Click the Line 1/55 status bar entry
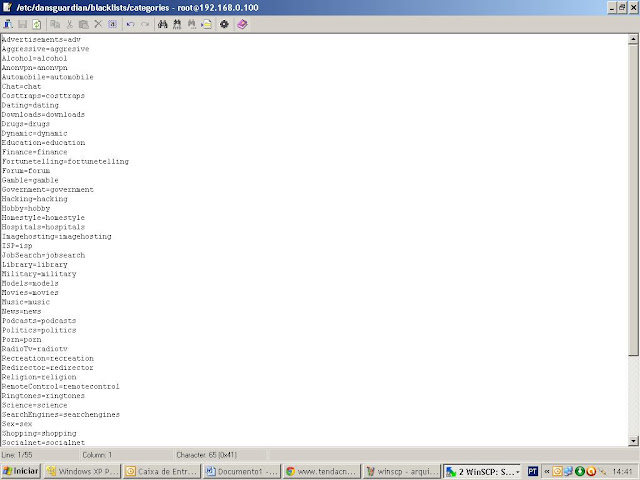Image resolution: width=640 pixels, height=480 pixels. click(x=17, y=455)
